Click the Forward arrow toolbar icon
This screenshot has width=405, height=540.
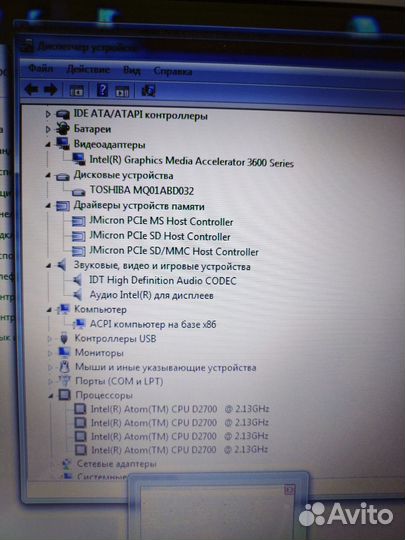[x=51, y=90]
